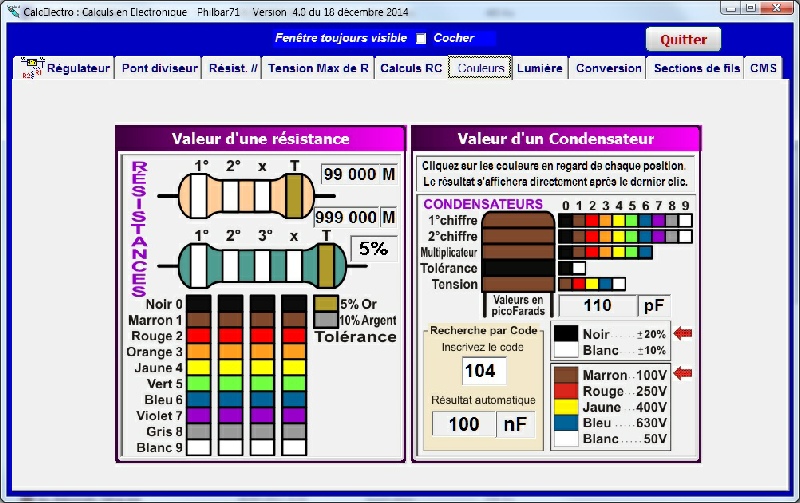
Task: Choose white in the capacitor Tolérance row
Action: point(579,268)
